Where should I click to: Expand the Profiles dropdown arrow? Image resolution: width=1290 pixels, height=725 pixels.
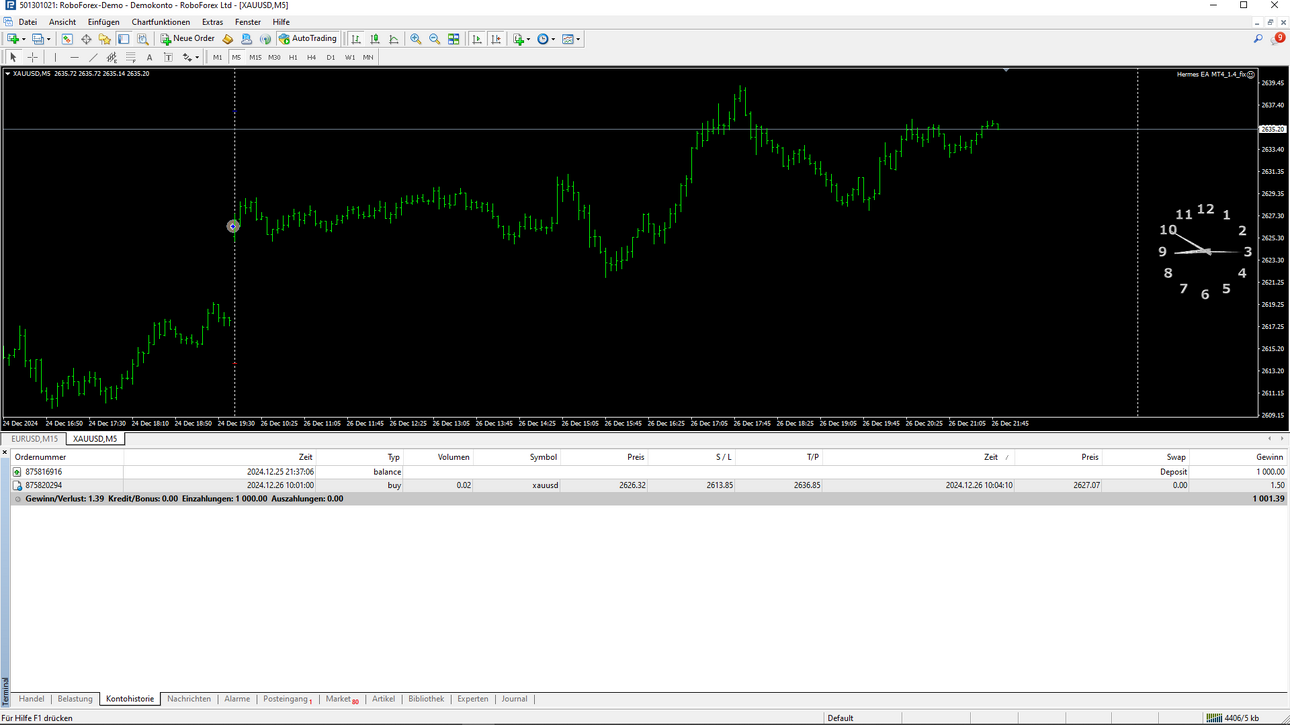[x=49, y=39]
